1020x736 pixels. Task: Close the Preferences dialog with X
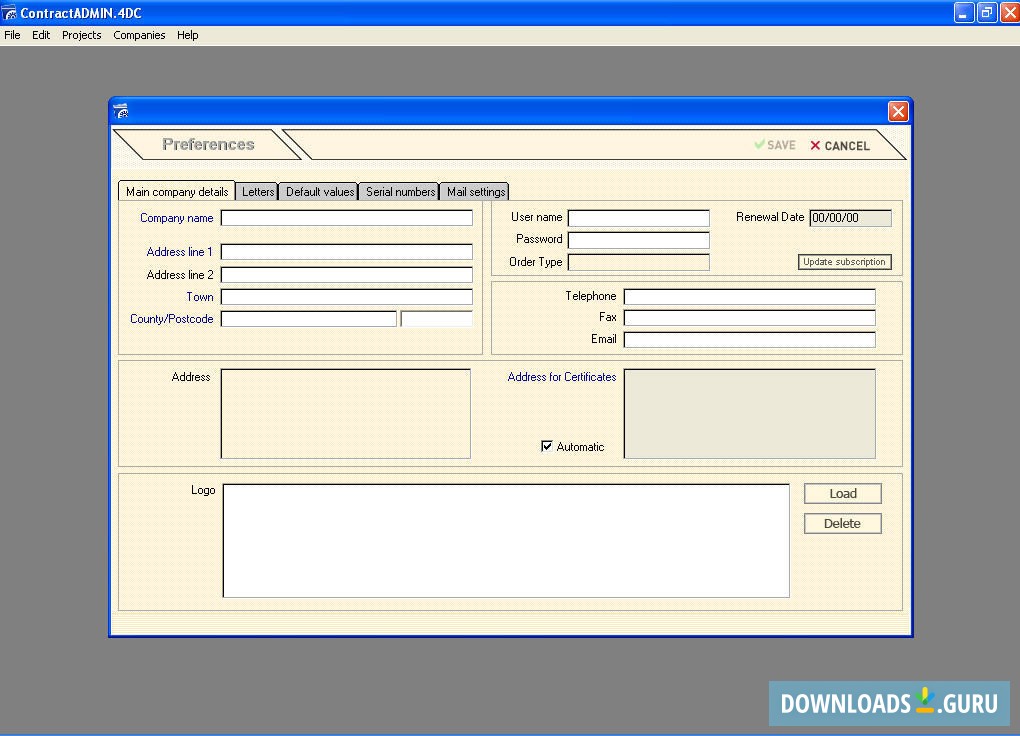coord(897,111)
